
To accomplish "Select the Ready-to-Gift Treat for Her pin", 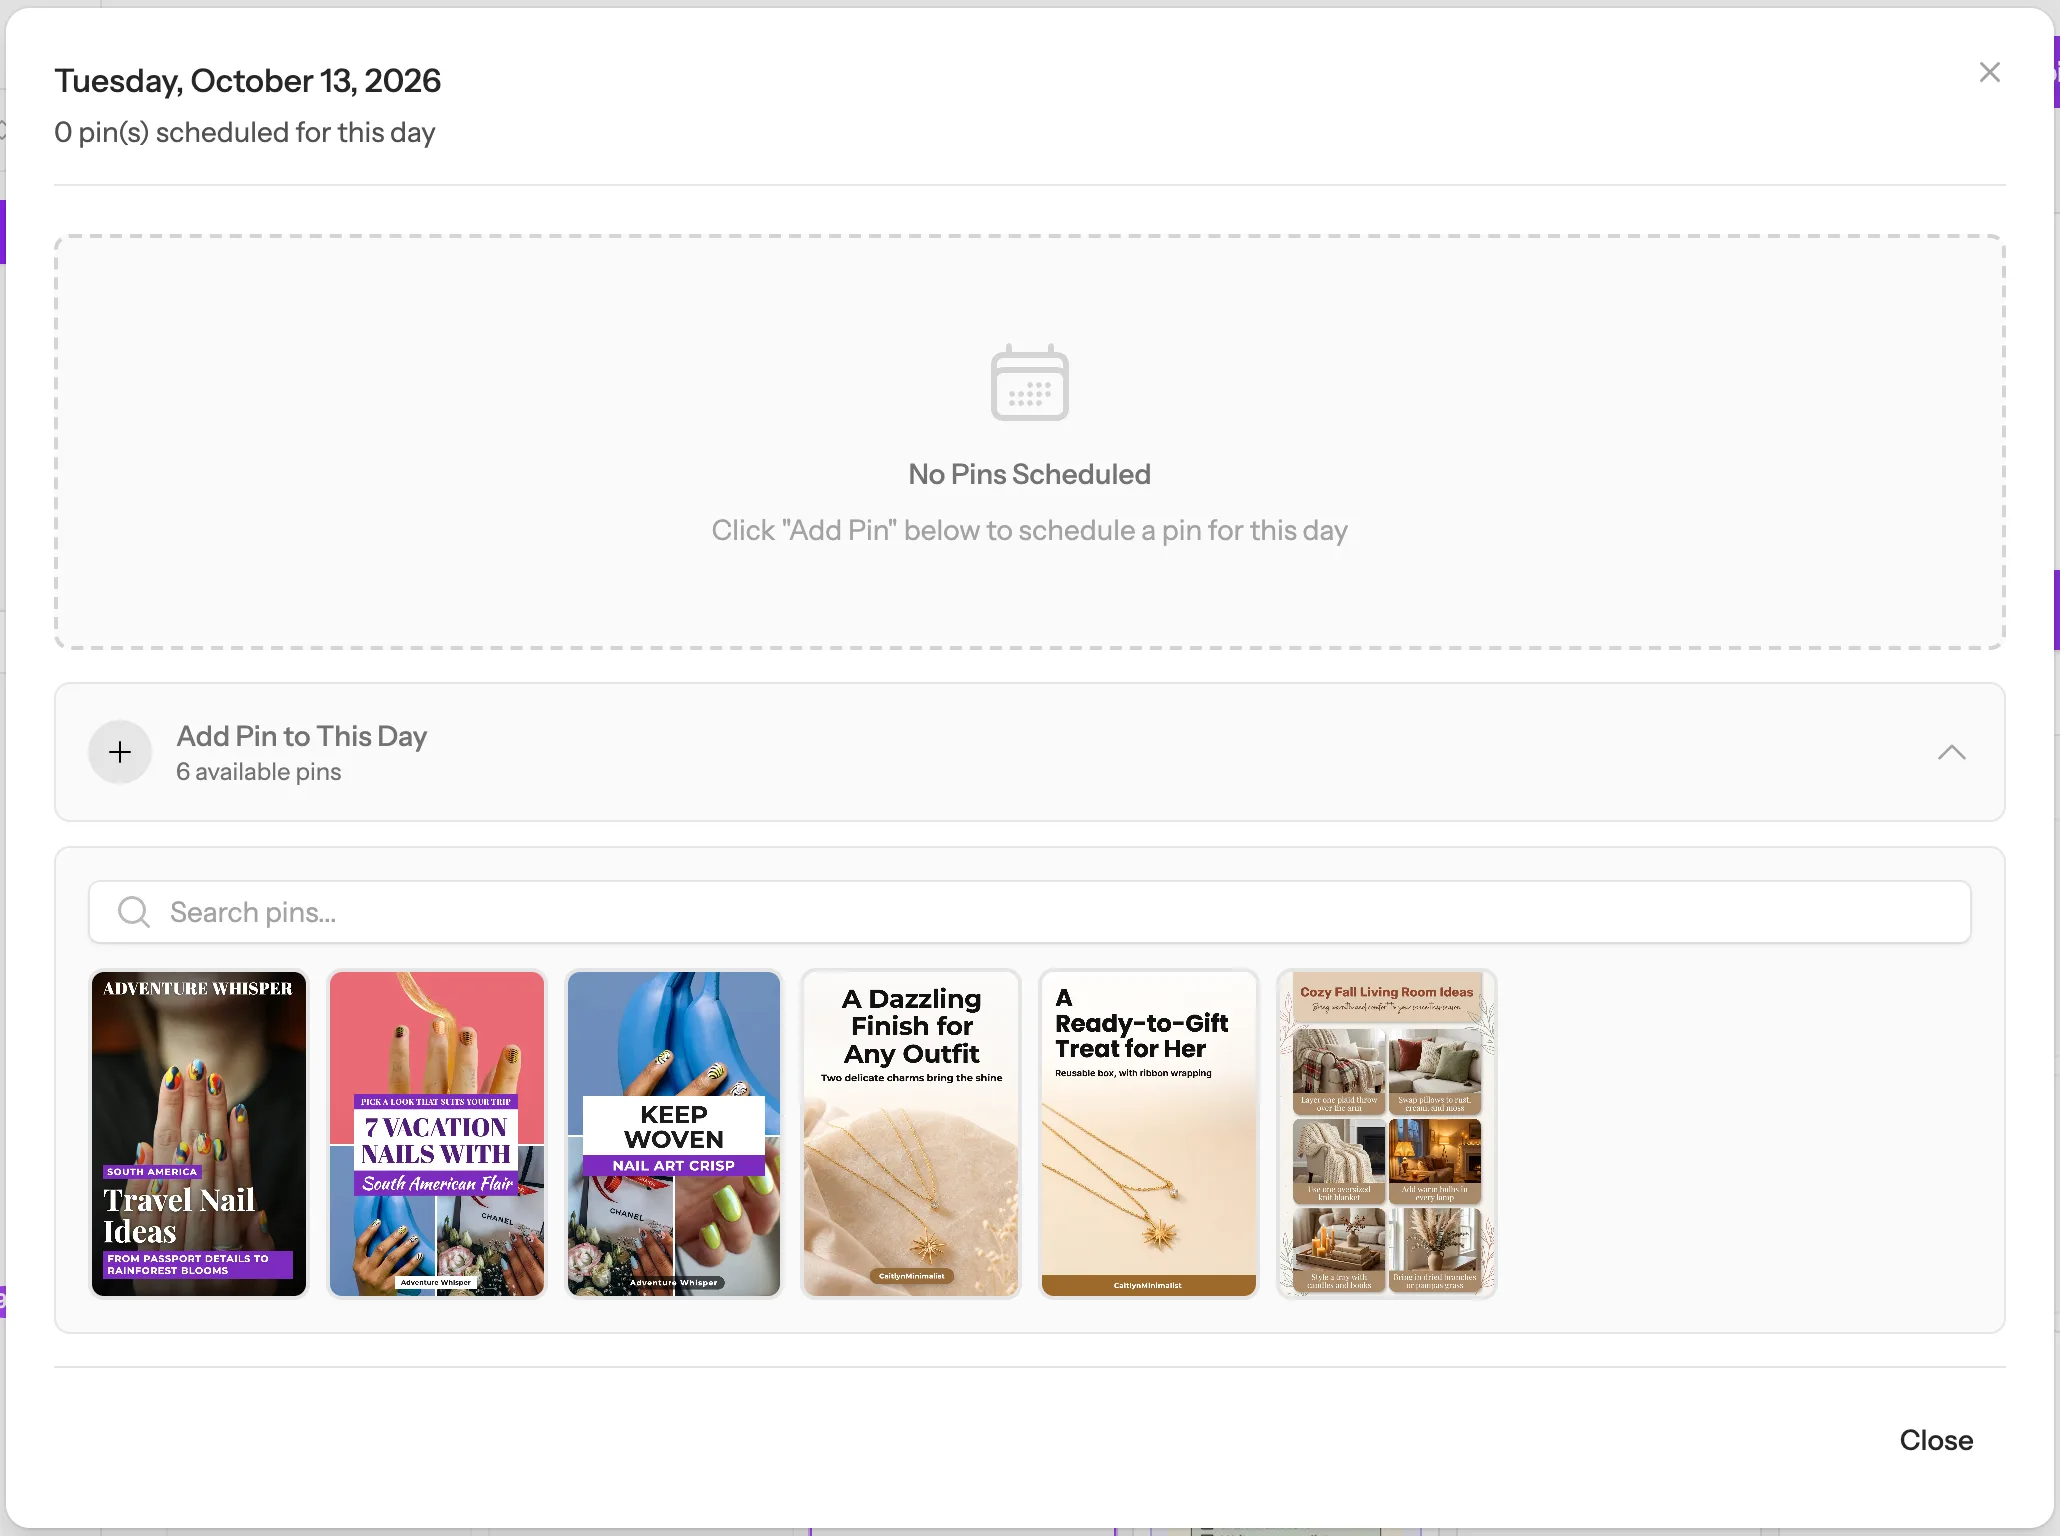I will [x=1148, y=1134].
